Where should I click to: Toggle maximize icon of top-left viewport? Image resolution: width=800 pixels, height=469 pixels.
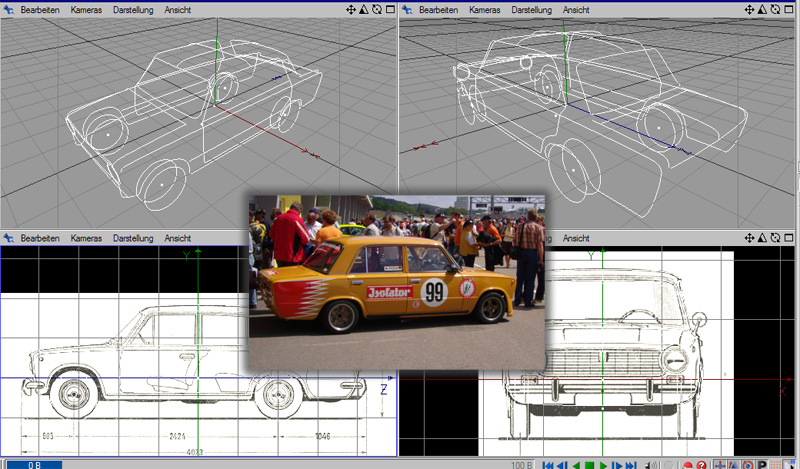coord(389,9)
